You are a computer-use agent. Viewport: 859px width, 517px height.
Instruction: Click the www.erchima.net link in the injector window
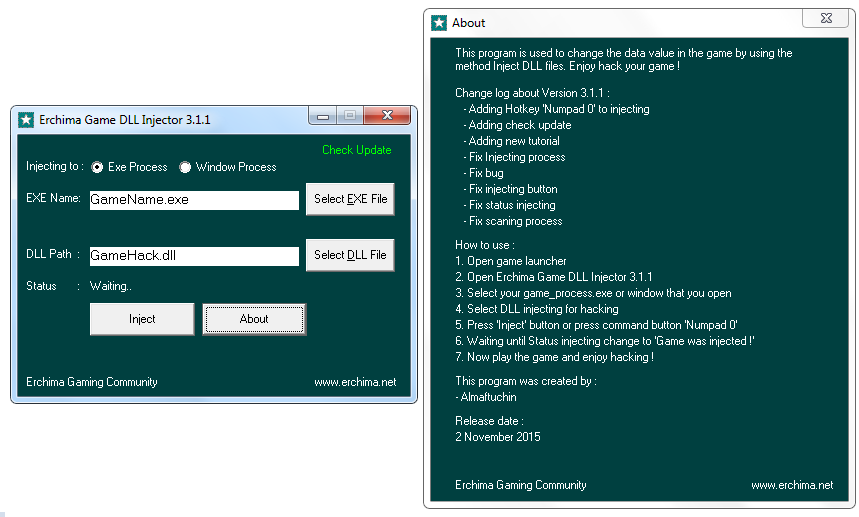click(x=355, y=382)
